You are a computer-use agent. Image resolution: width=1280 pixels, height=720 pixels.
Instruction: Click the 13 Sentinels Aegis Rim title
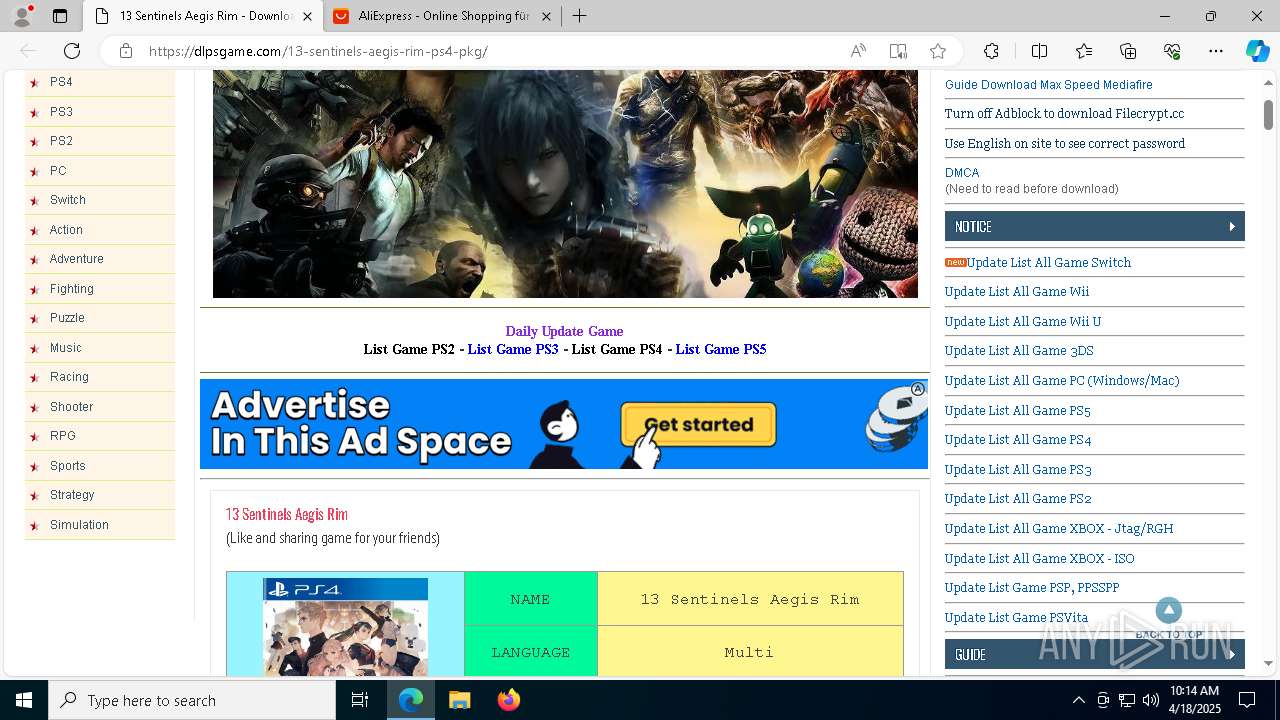287,514
